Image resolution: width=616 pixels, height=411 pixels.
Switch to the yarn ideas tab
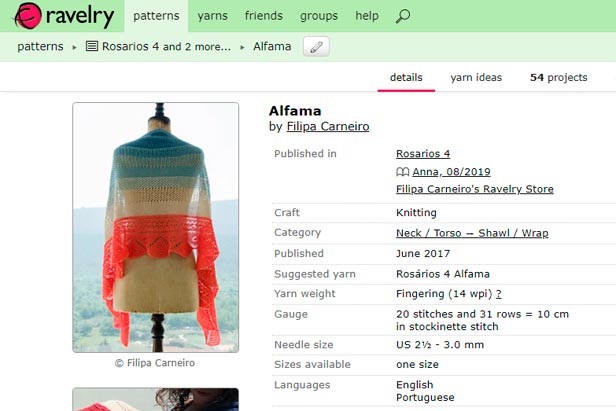coord(476,77)
